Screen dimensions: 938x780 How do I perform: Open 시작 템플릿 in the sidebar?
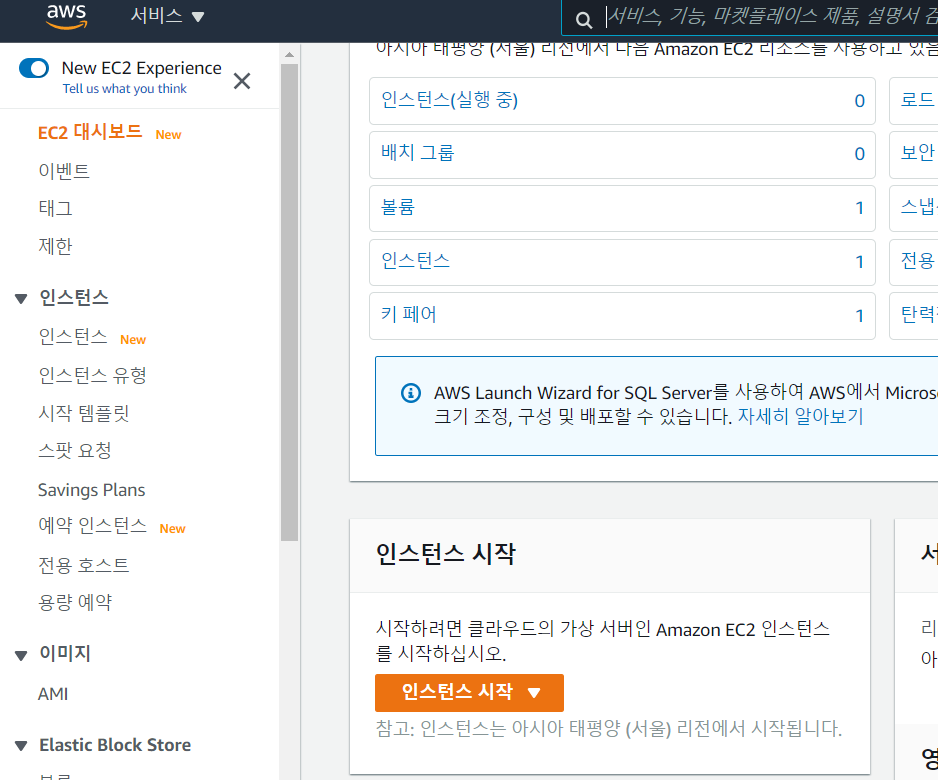click(84, 413)
